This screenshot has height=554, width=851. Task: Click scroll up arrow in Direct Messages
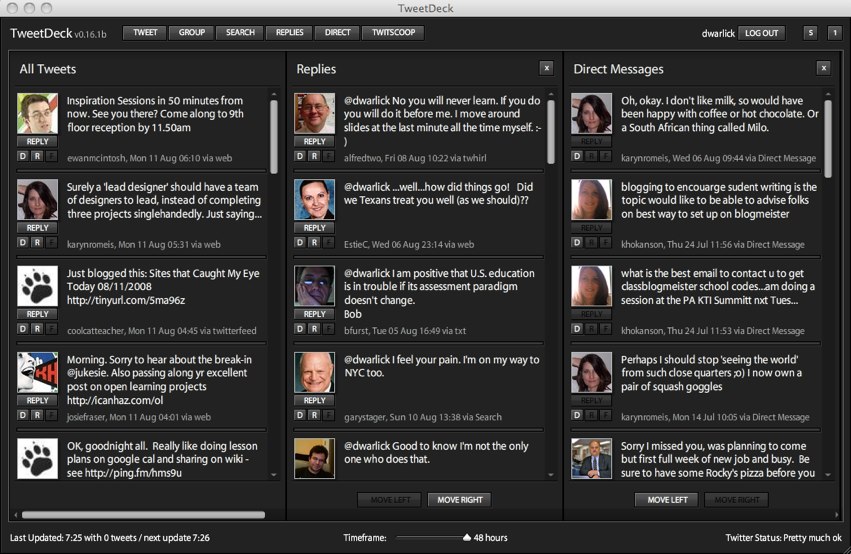(x=828, y=94)
